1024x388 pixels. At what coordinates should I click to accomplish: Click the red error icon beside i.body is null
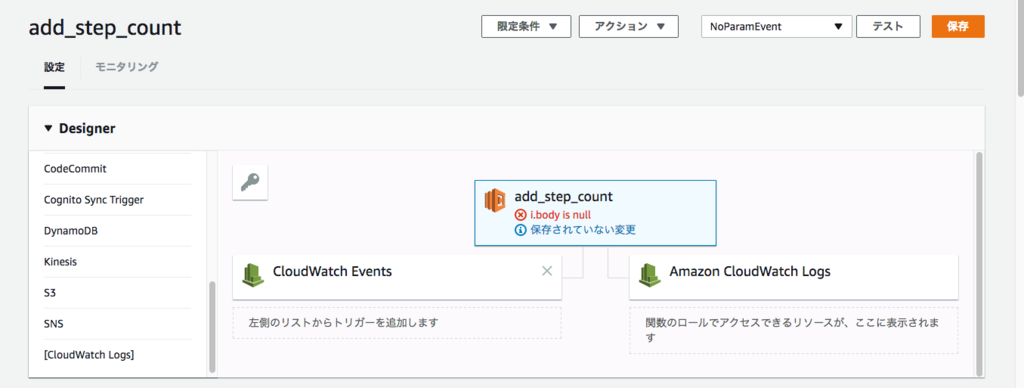[x=520, y=214]
